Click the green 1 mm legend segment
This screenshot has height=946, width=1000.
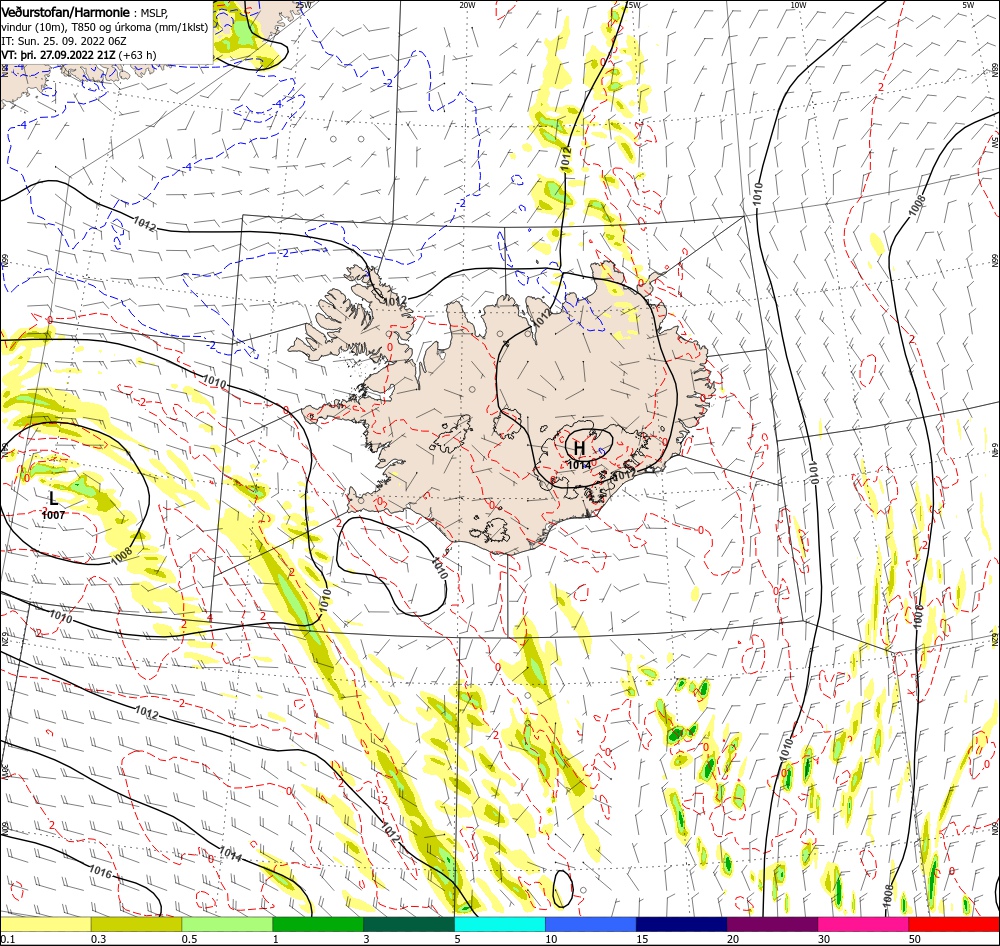pos(318,925)
